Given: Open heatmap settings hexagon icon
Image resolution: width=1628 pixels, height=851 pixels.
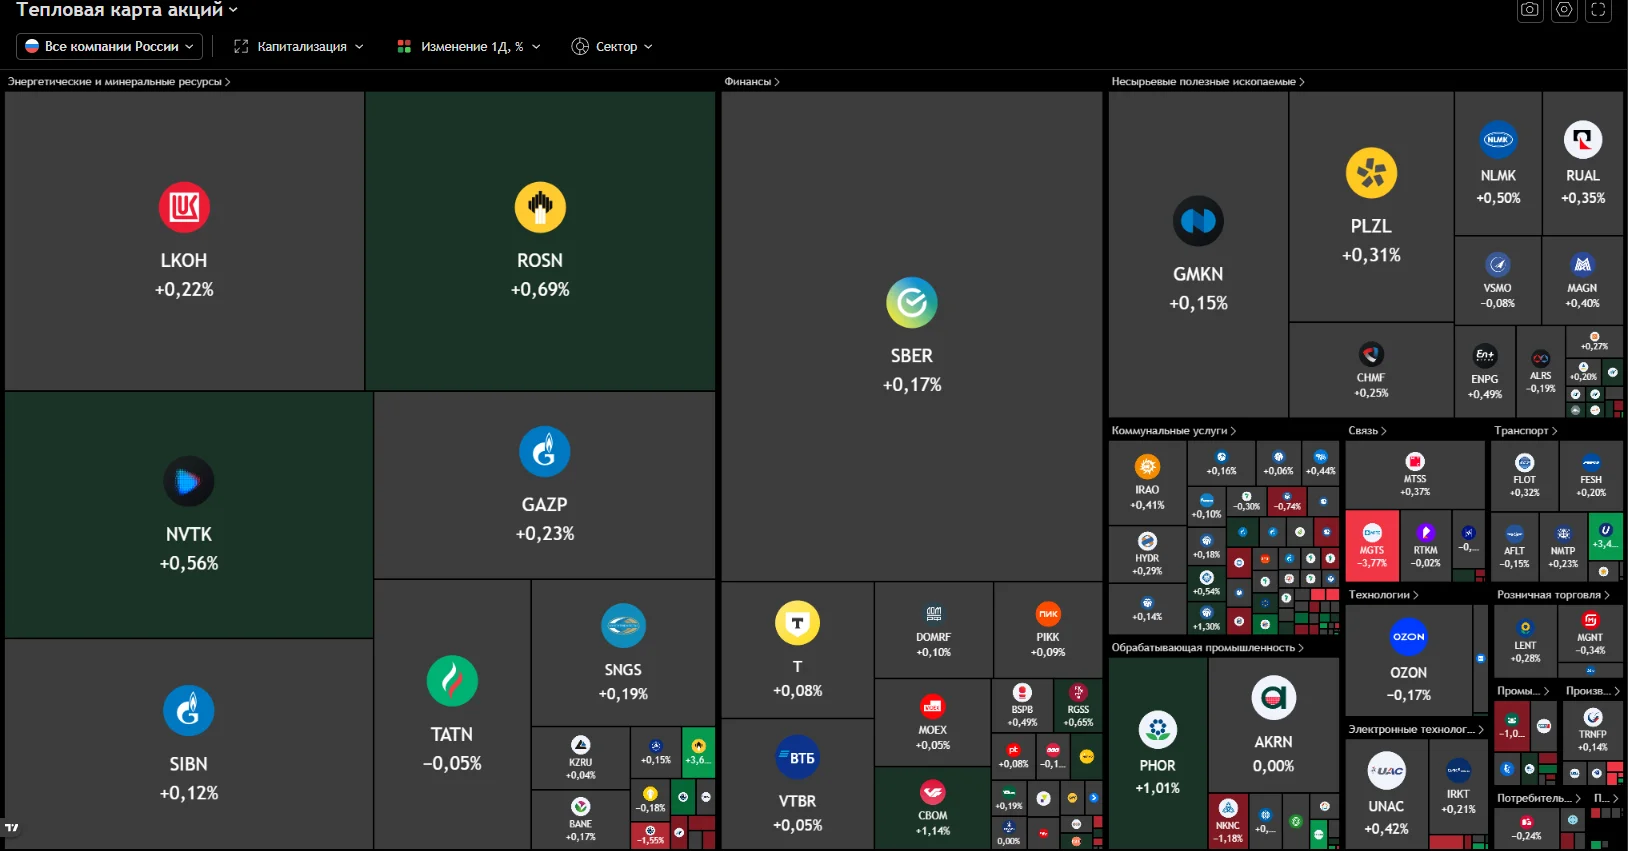Looking at the screenshot, I should point(1564,10).
